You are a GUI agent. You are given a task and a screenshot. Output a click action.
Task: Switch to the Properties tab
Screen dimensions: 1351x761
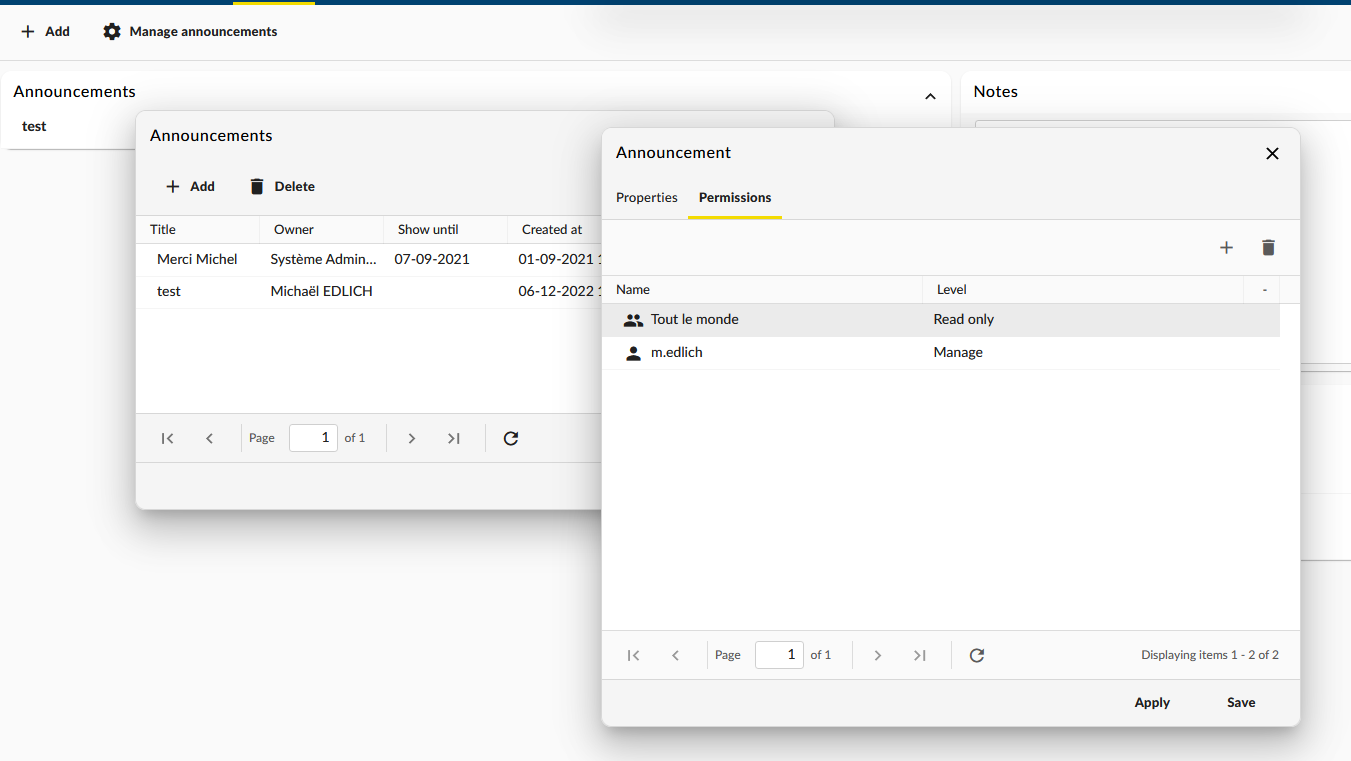coord(646,197)
